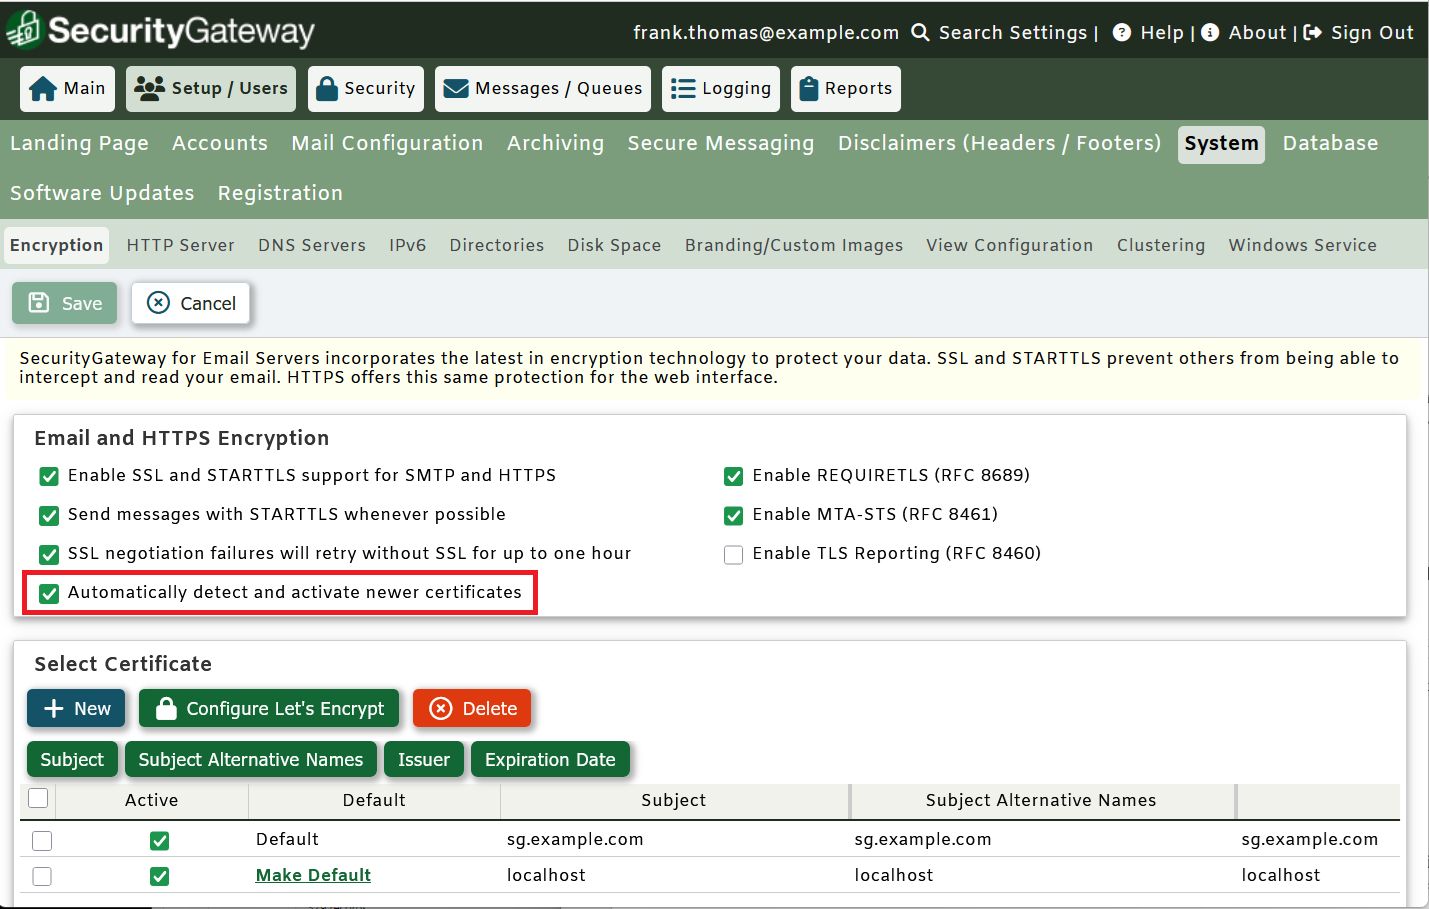Toggle Enable REQUIRETLS (RFC 8689) checkbox
Screen dimensions: 1429x909
[734, 476]
